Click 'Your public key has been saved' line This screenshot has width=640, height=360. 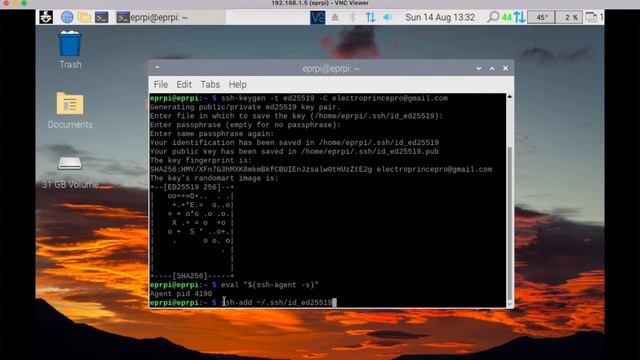(x=294, y=152)
